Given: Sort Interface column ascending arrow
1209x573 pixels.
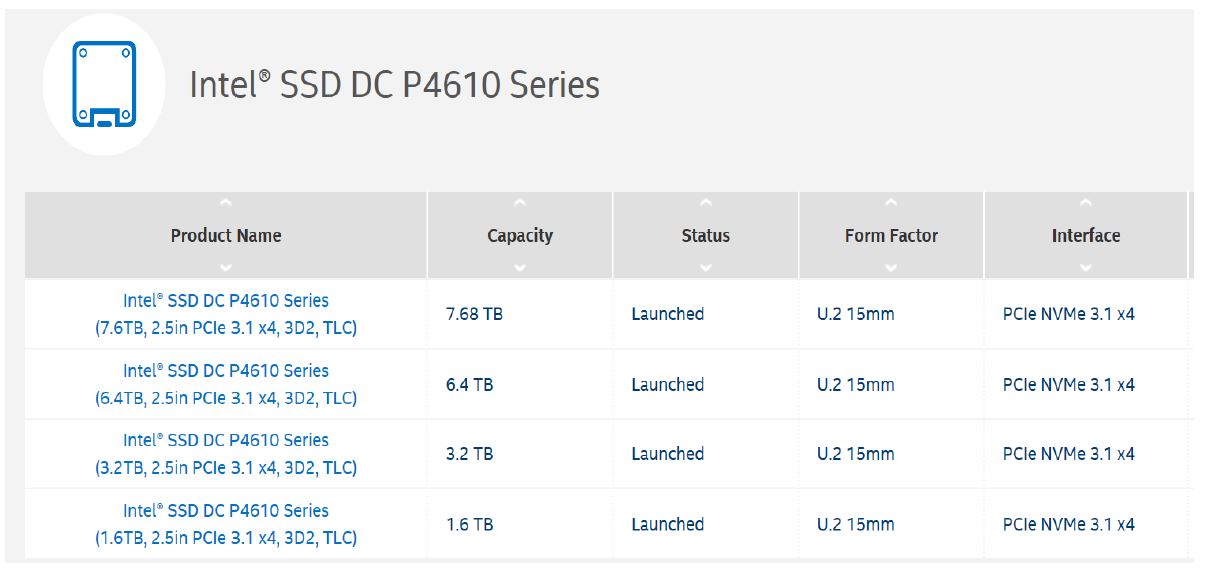Looking at the screenshot, I should coord(1085,204).
